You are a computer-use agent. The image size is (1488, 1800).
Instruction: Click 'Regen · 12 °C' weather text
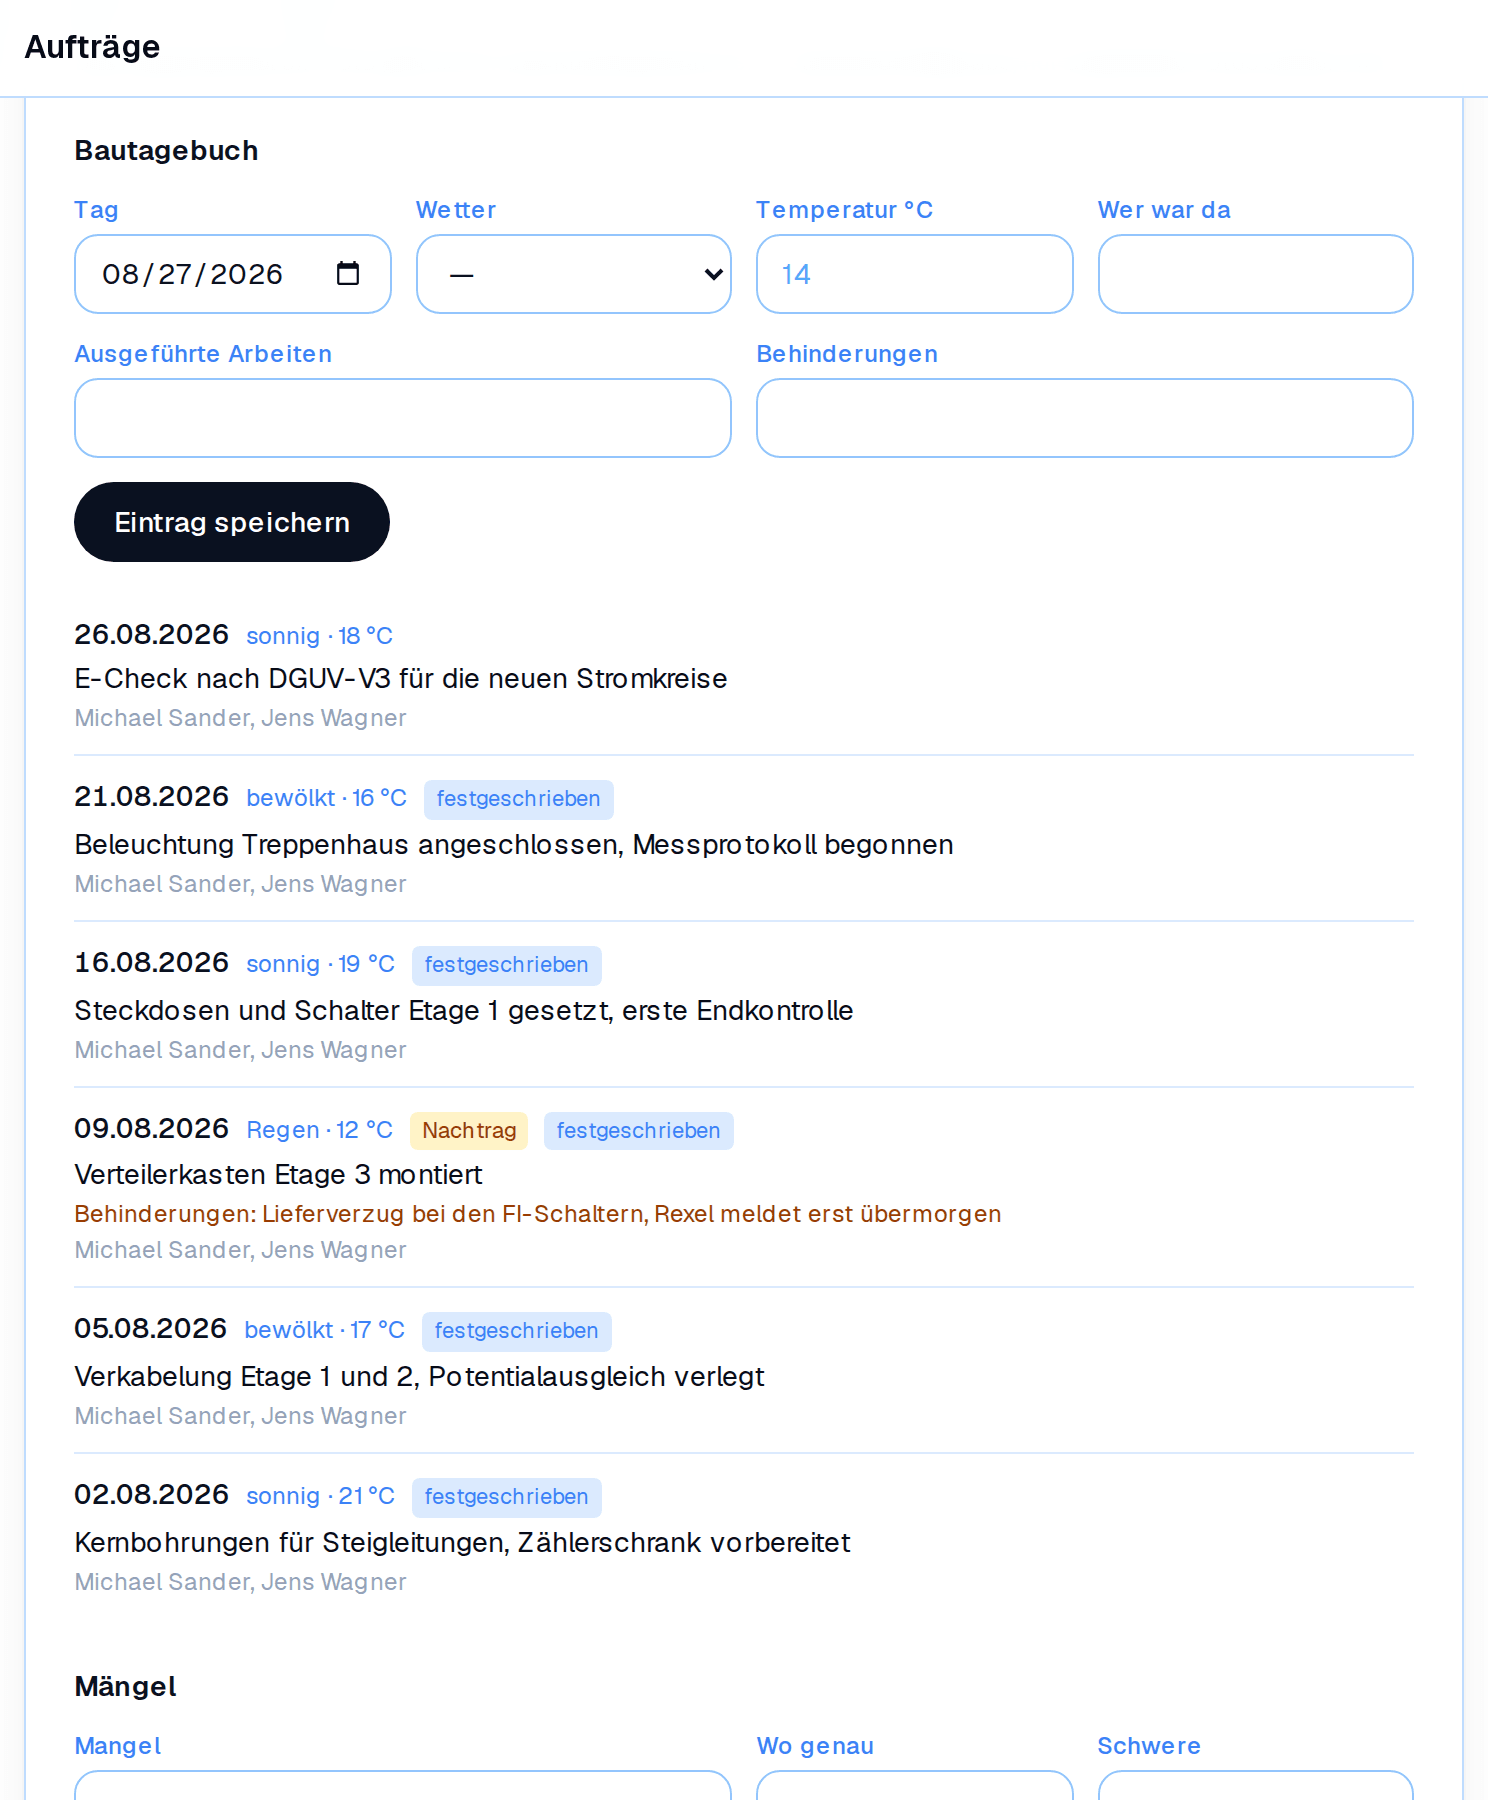click(x=320, y=1130)
